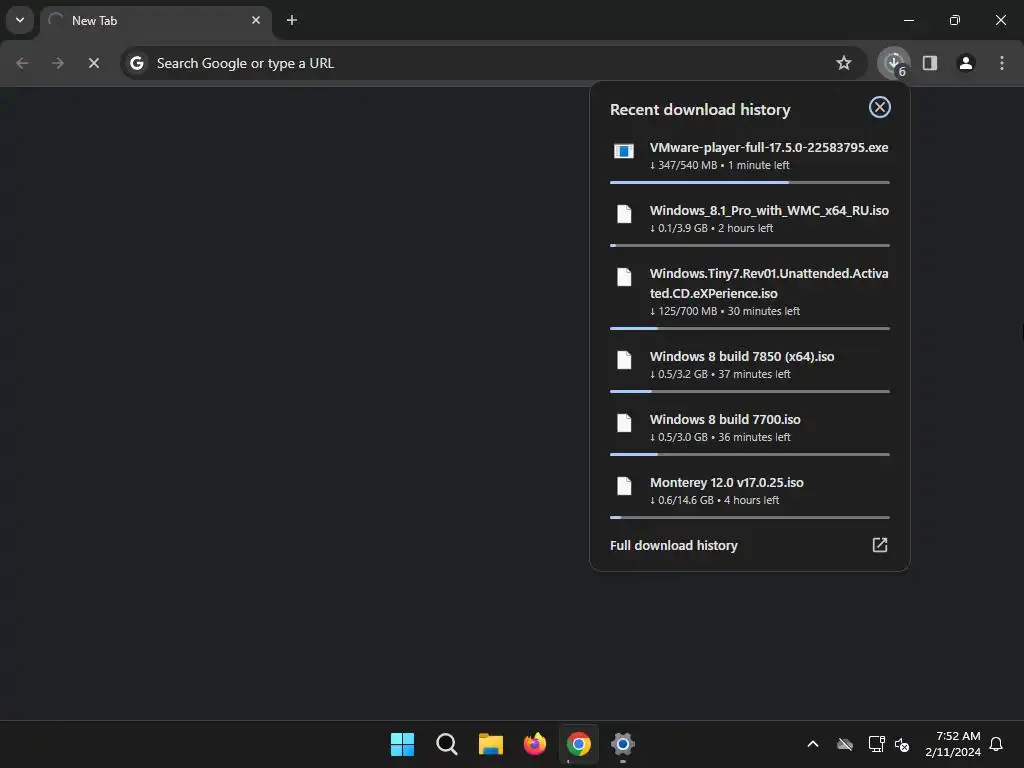Click the OneDrive cloud tray icon
The width and height of the screenshot is (1024, 768).
coord(845,744)
